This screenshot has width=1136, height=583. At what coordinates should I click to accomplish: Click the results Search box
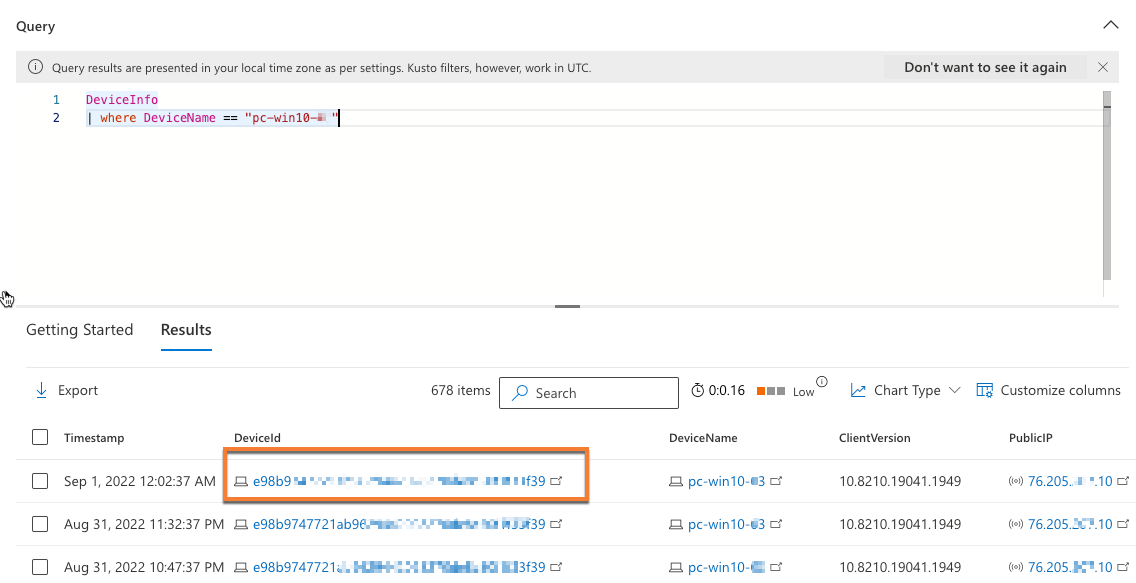coord(588,393)
